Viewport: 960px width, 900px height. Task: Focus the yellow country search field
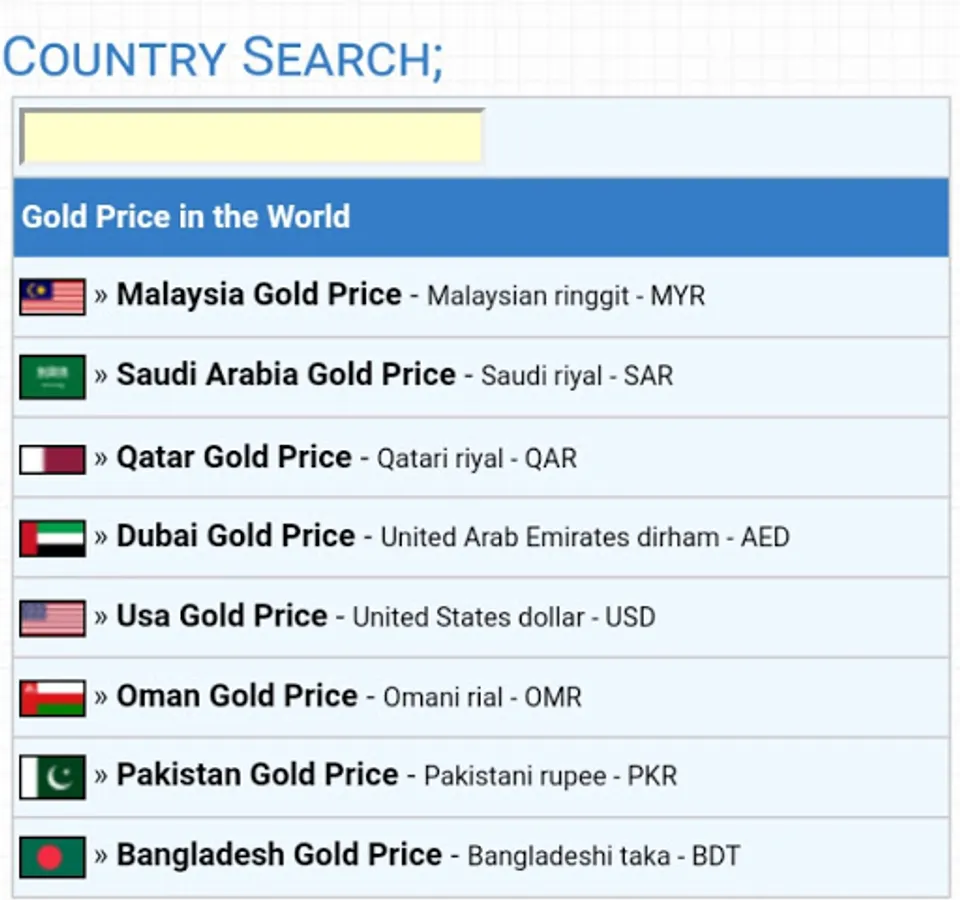pos(252,137)
